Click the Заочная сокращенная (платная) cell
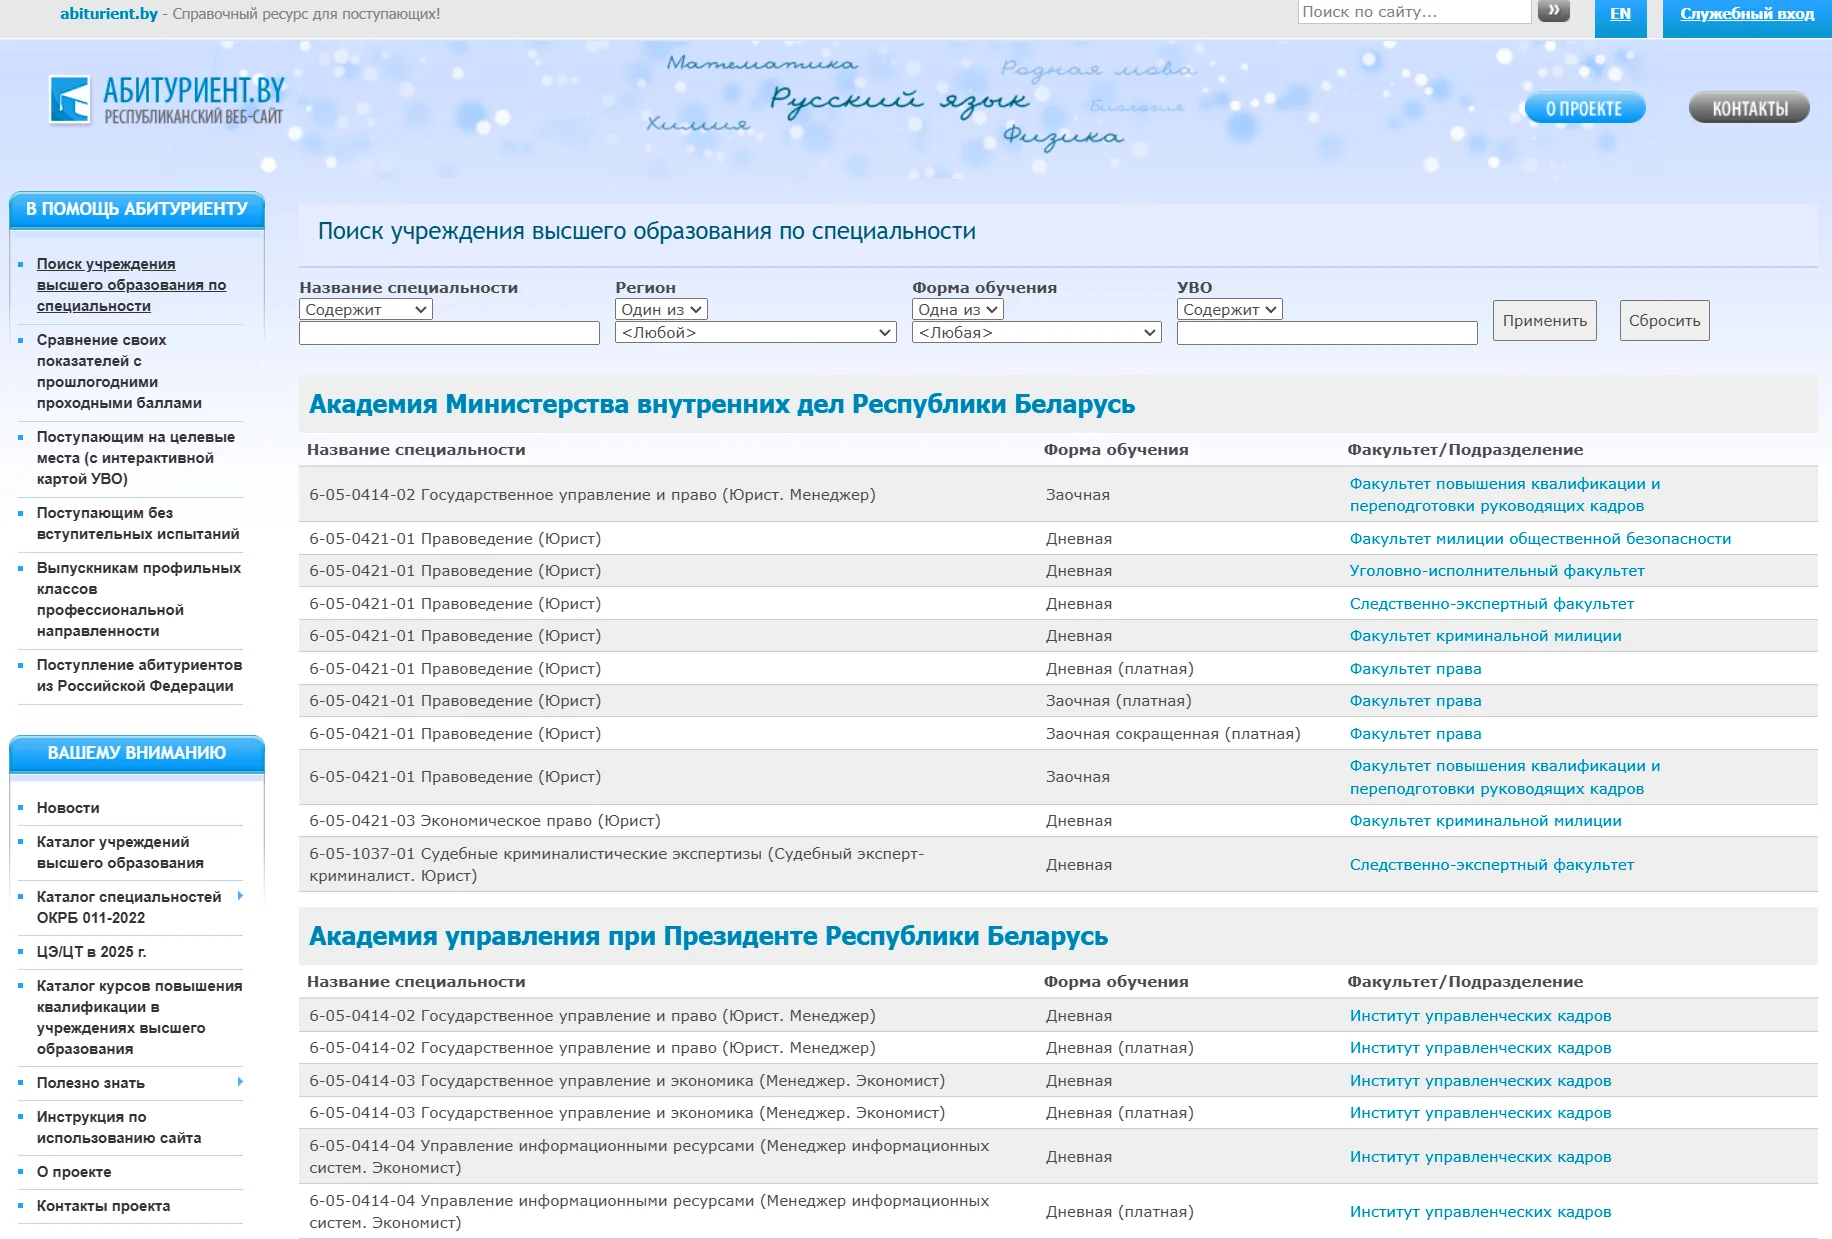Viewport: 1832px width, 1239px height. click(1173, 734)
